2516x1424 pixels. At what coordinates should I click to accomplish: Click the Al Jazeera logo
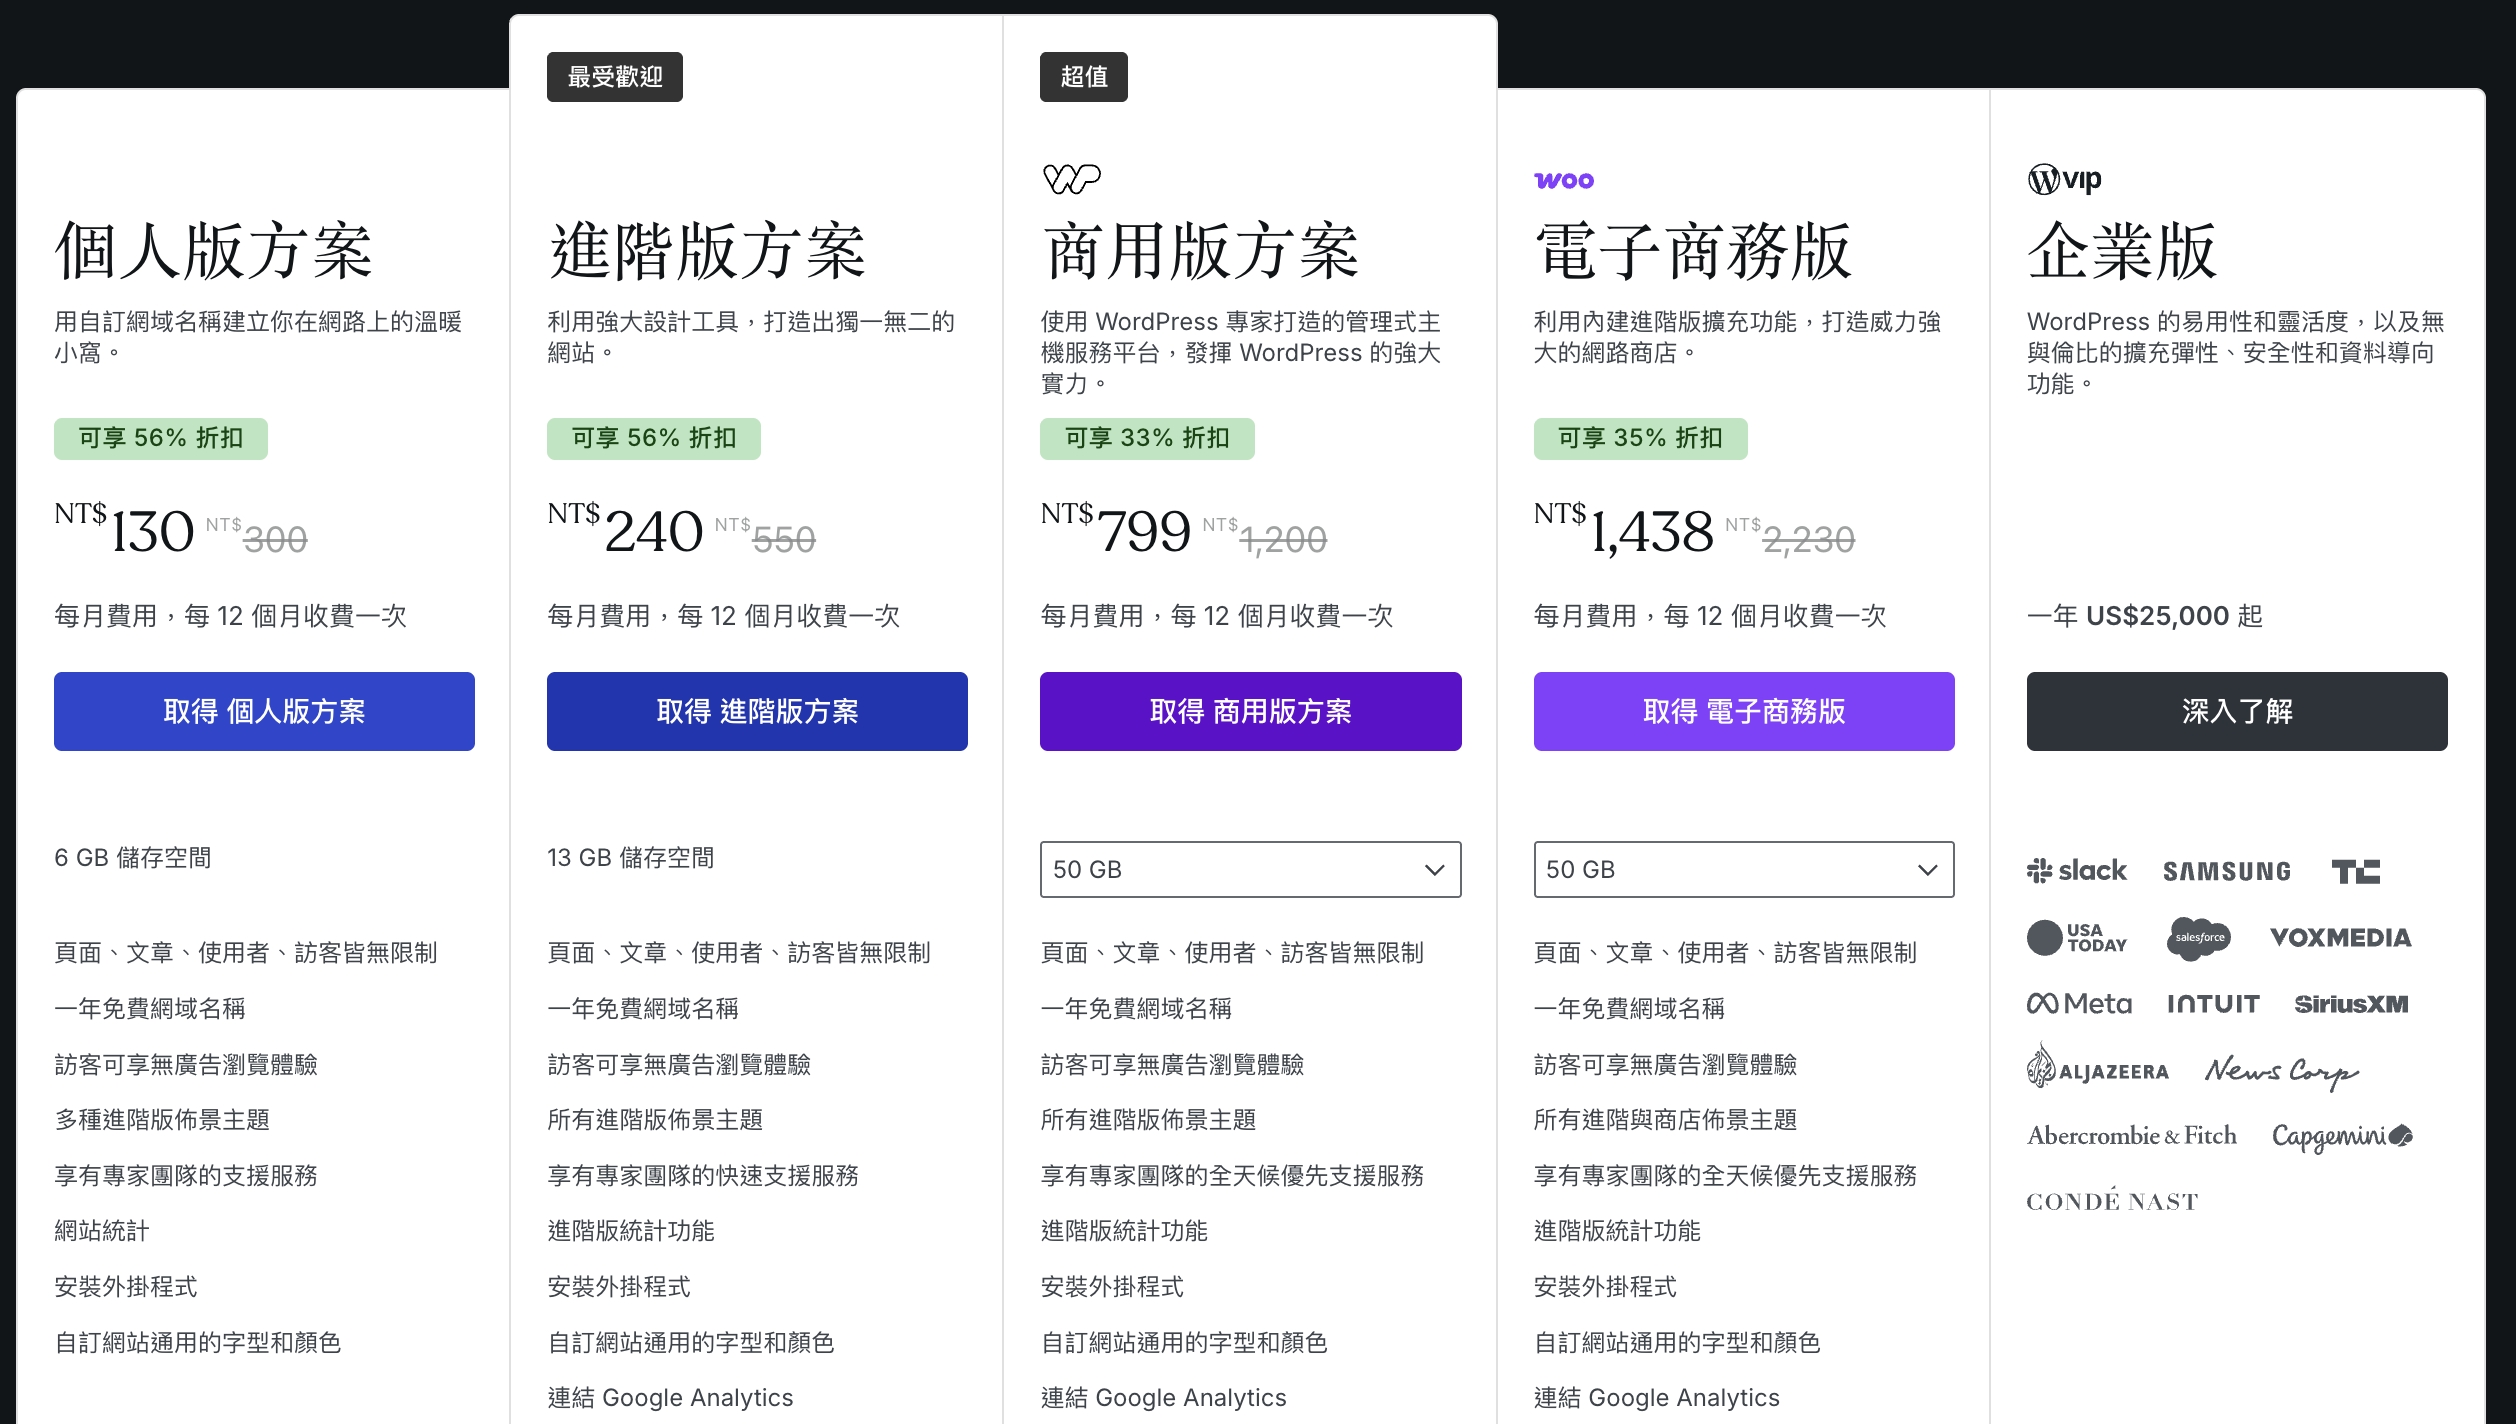point(2097,1068)
